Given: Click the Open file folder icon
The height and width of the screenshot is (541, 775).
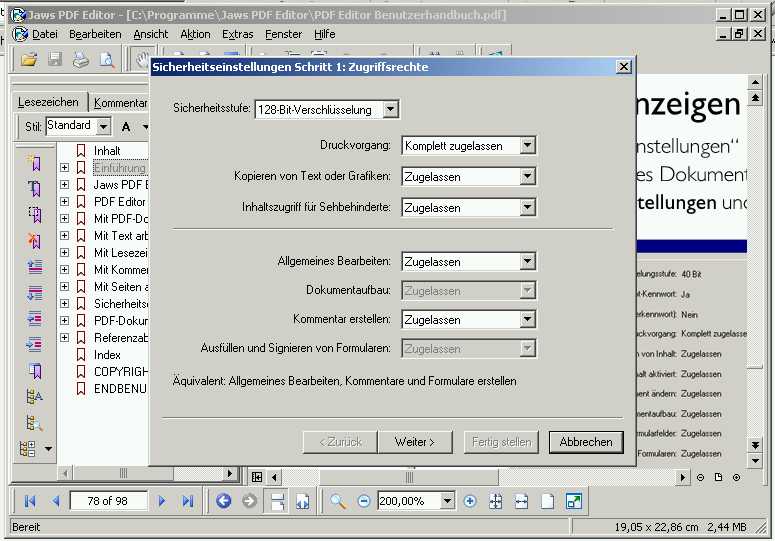Looking at the screenshot, I should tap(29, 60).
